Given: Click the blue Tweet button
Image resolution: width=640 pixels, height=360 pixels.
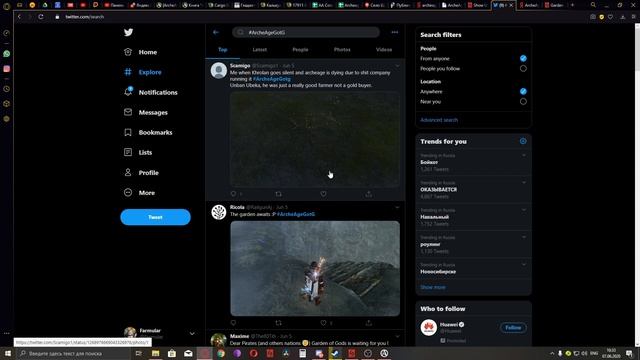Looking at the screenshot, I should click(155, 217).
